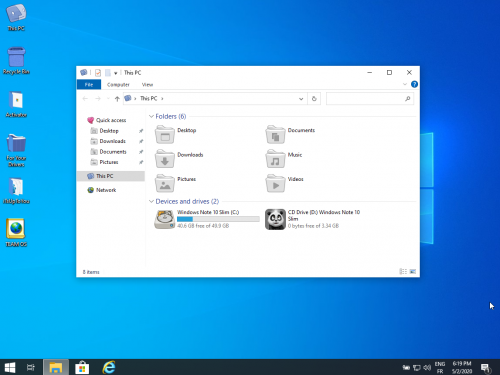The height and width of the screenshot is (375, 500).
Task: Click This PC in the address bar
Action: (x=148, y=98)
